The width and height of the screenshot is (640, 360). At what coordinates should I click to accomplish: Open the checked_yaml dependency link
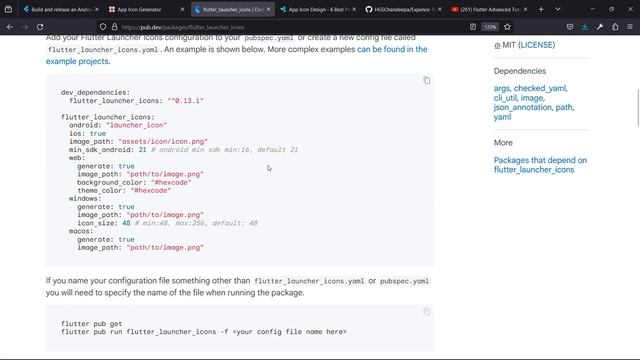tap(540, 88)
